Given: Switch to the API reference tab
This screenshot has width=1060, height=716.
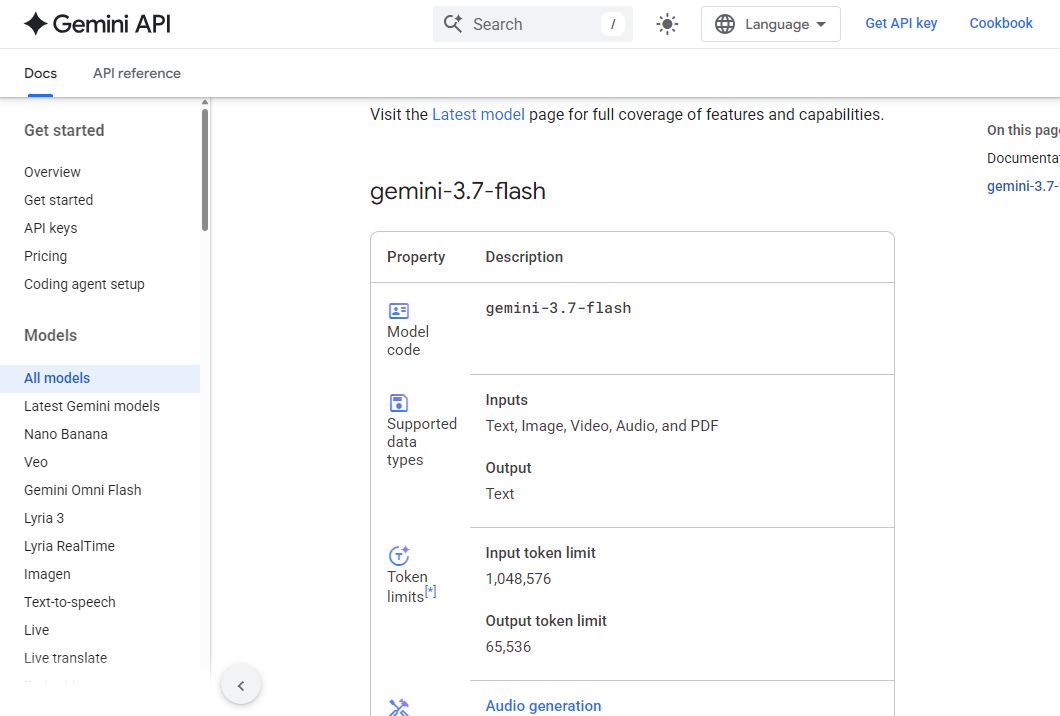Looking at the screenshot, I should pos(137,73).
